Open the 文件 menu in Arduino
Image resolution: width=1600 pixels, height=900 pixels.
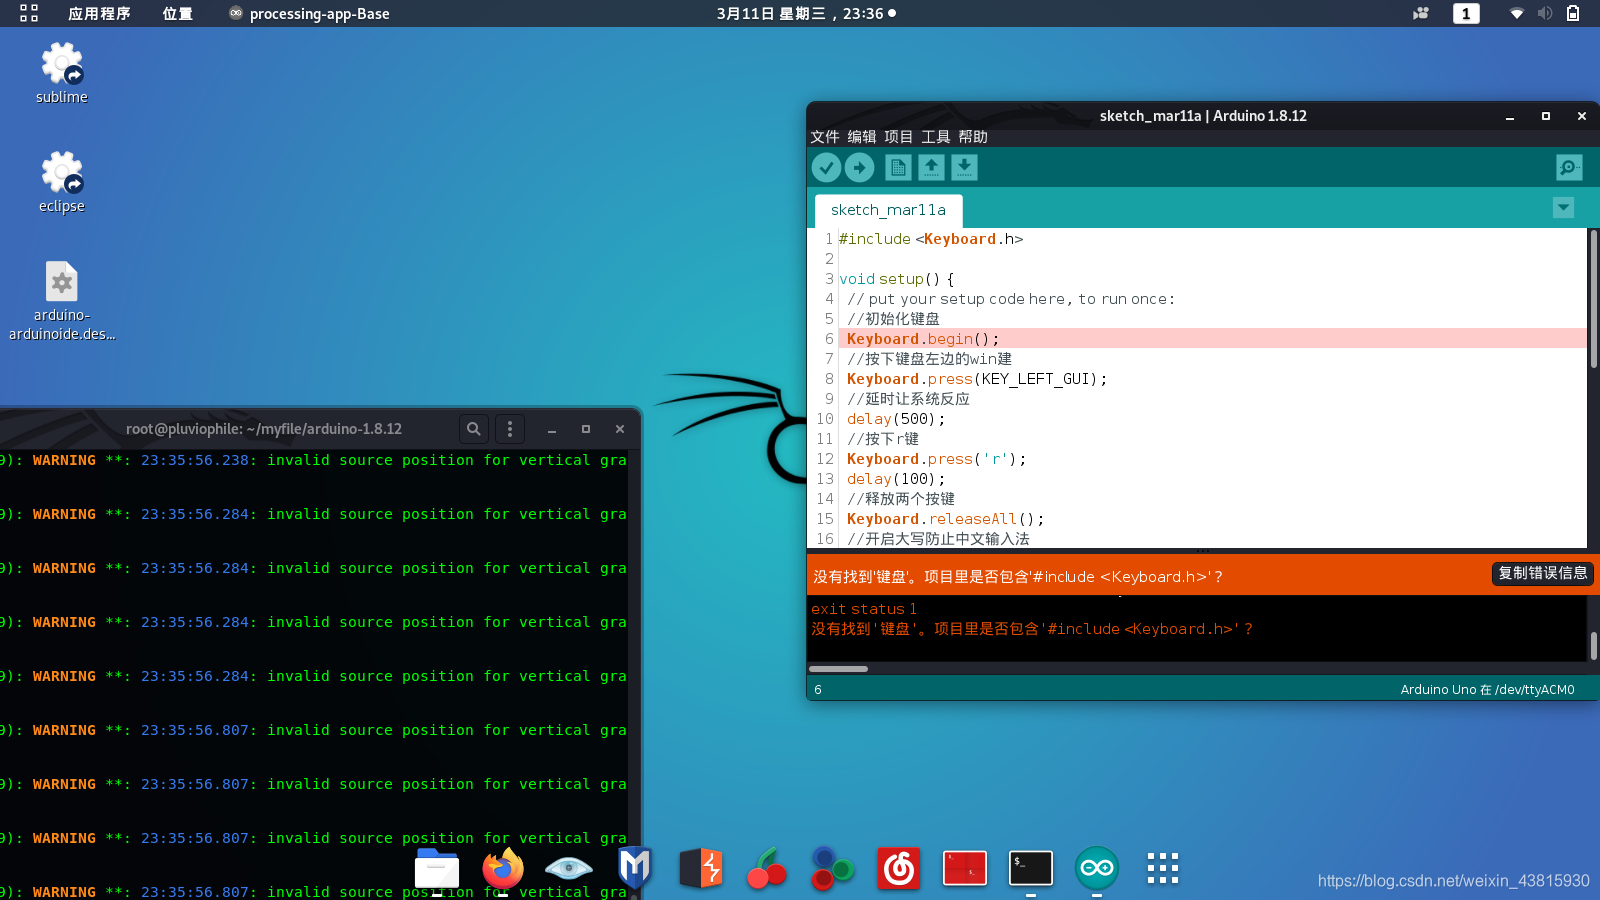pos(824,137)
